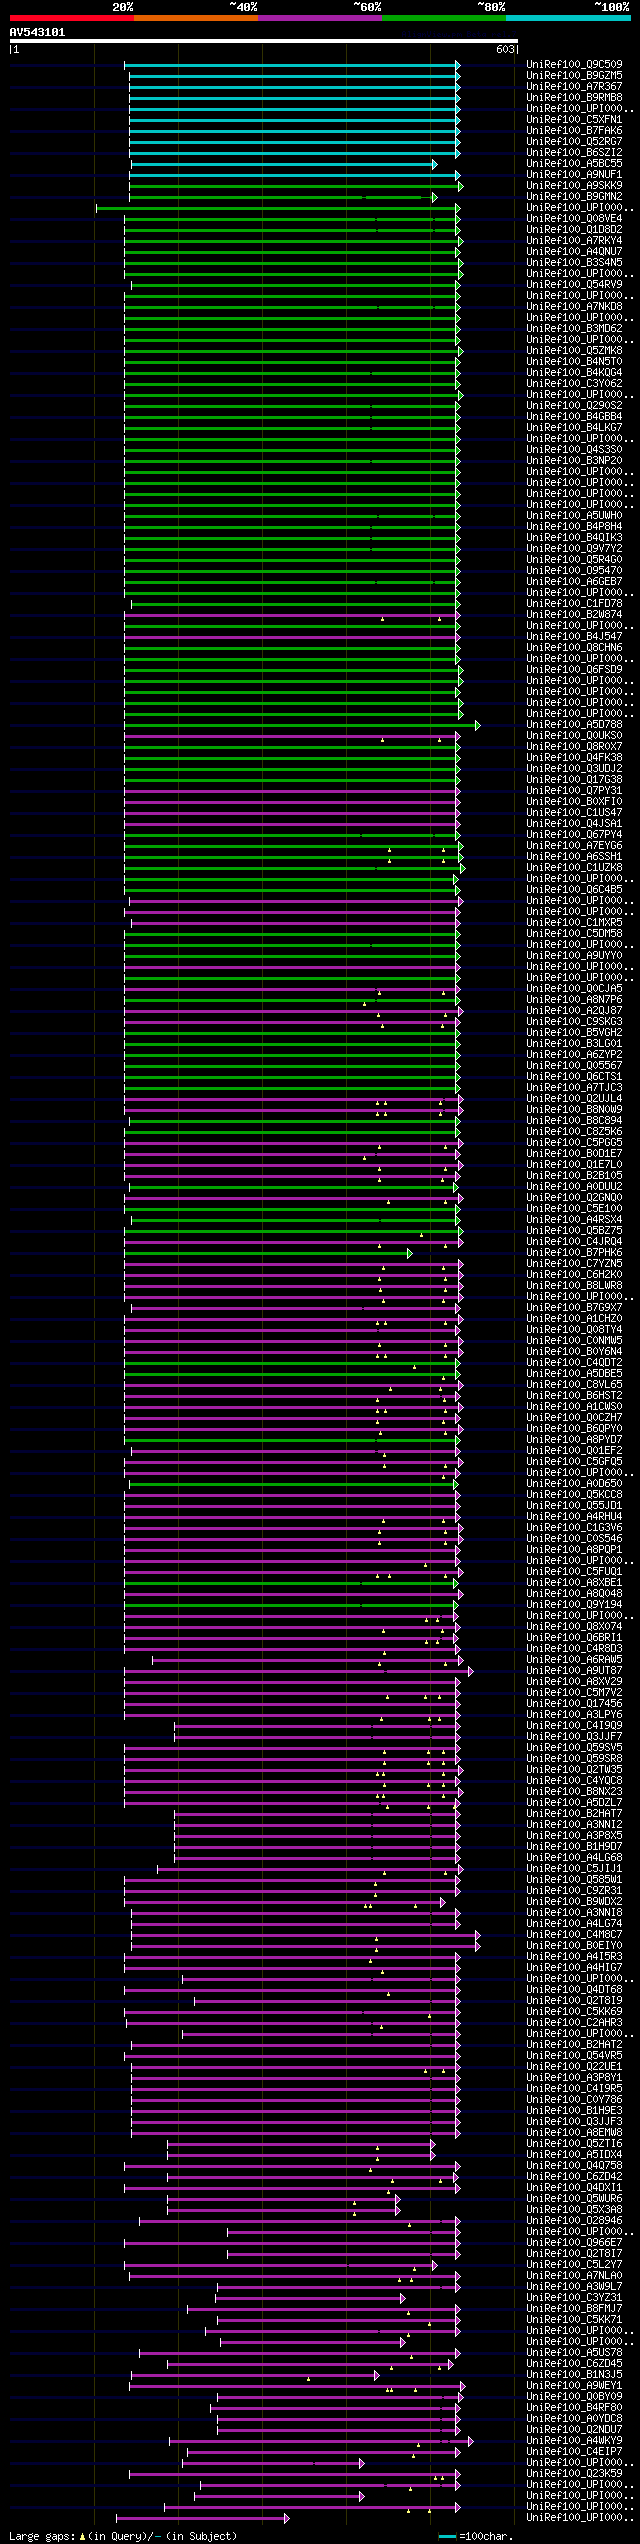Select hit label UniRef100_B6SZI2
This screenshot has height=2544, width=640.
click(574, 153)
